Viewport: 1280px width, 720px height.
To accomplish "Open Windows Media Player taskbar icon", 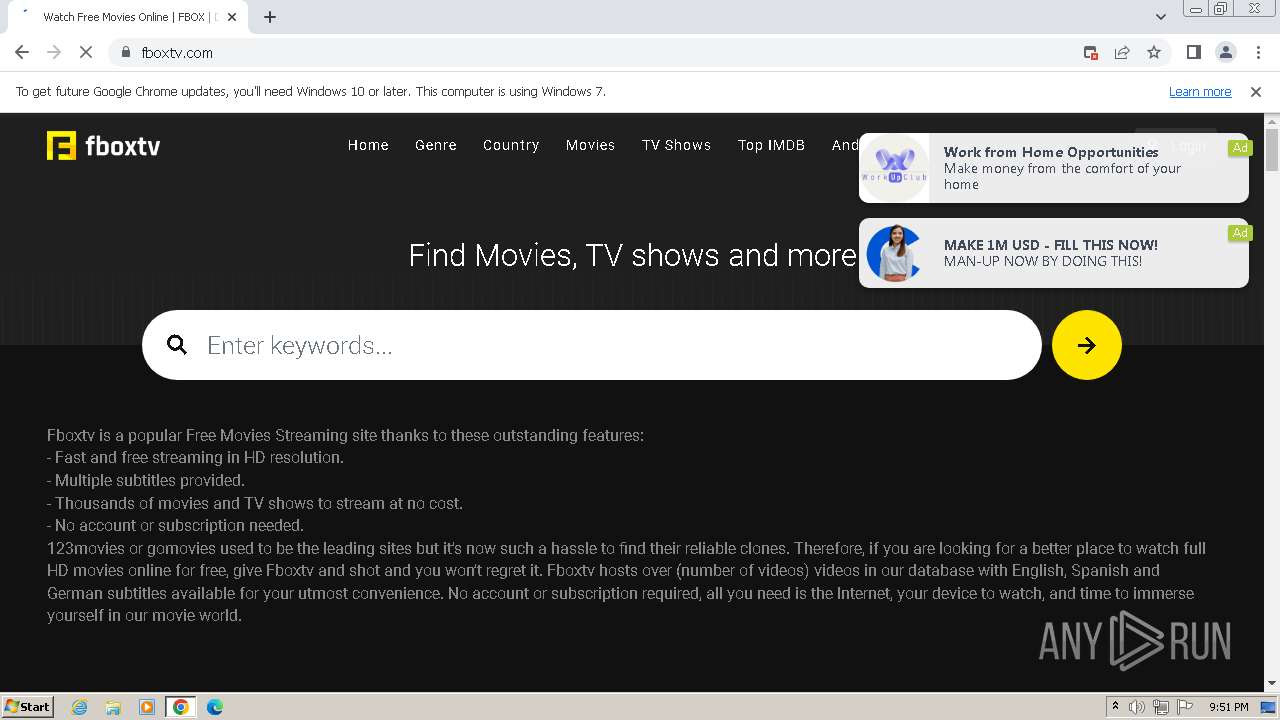I will (x=147, y=707).
